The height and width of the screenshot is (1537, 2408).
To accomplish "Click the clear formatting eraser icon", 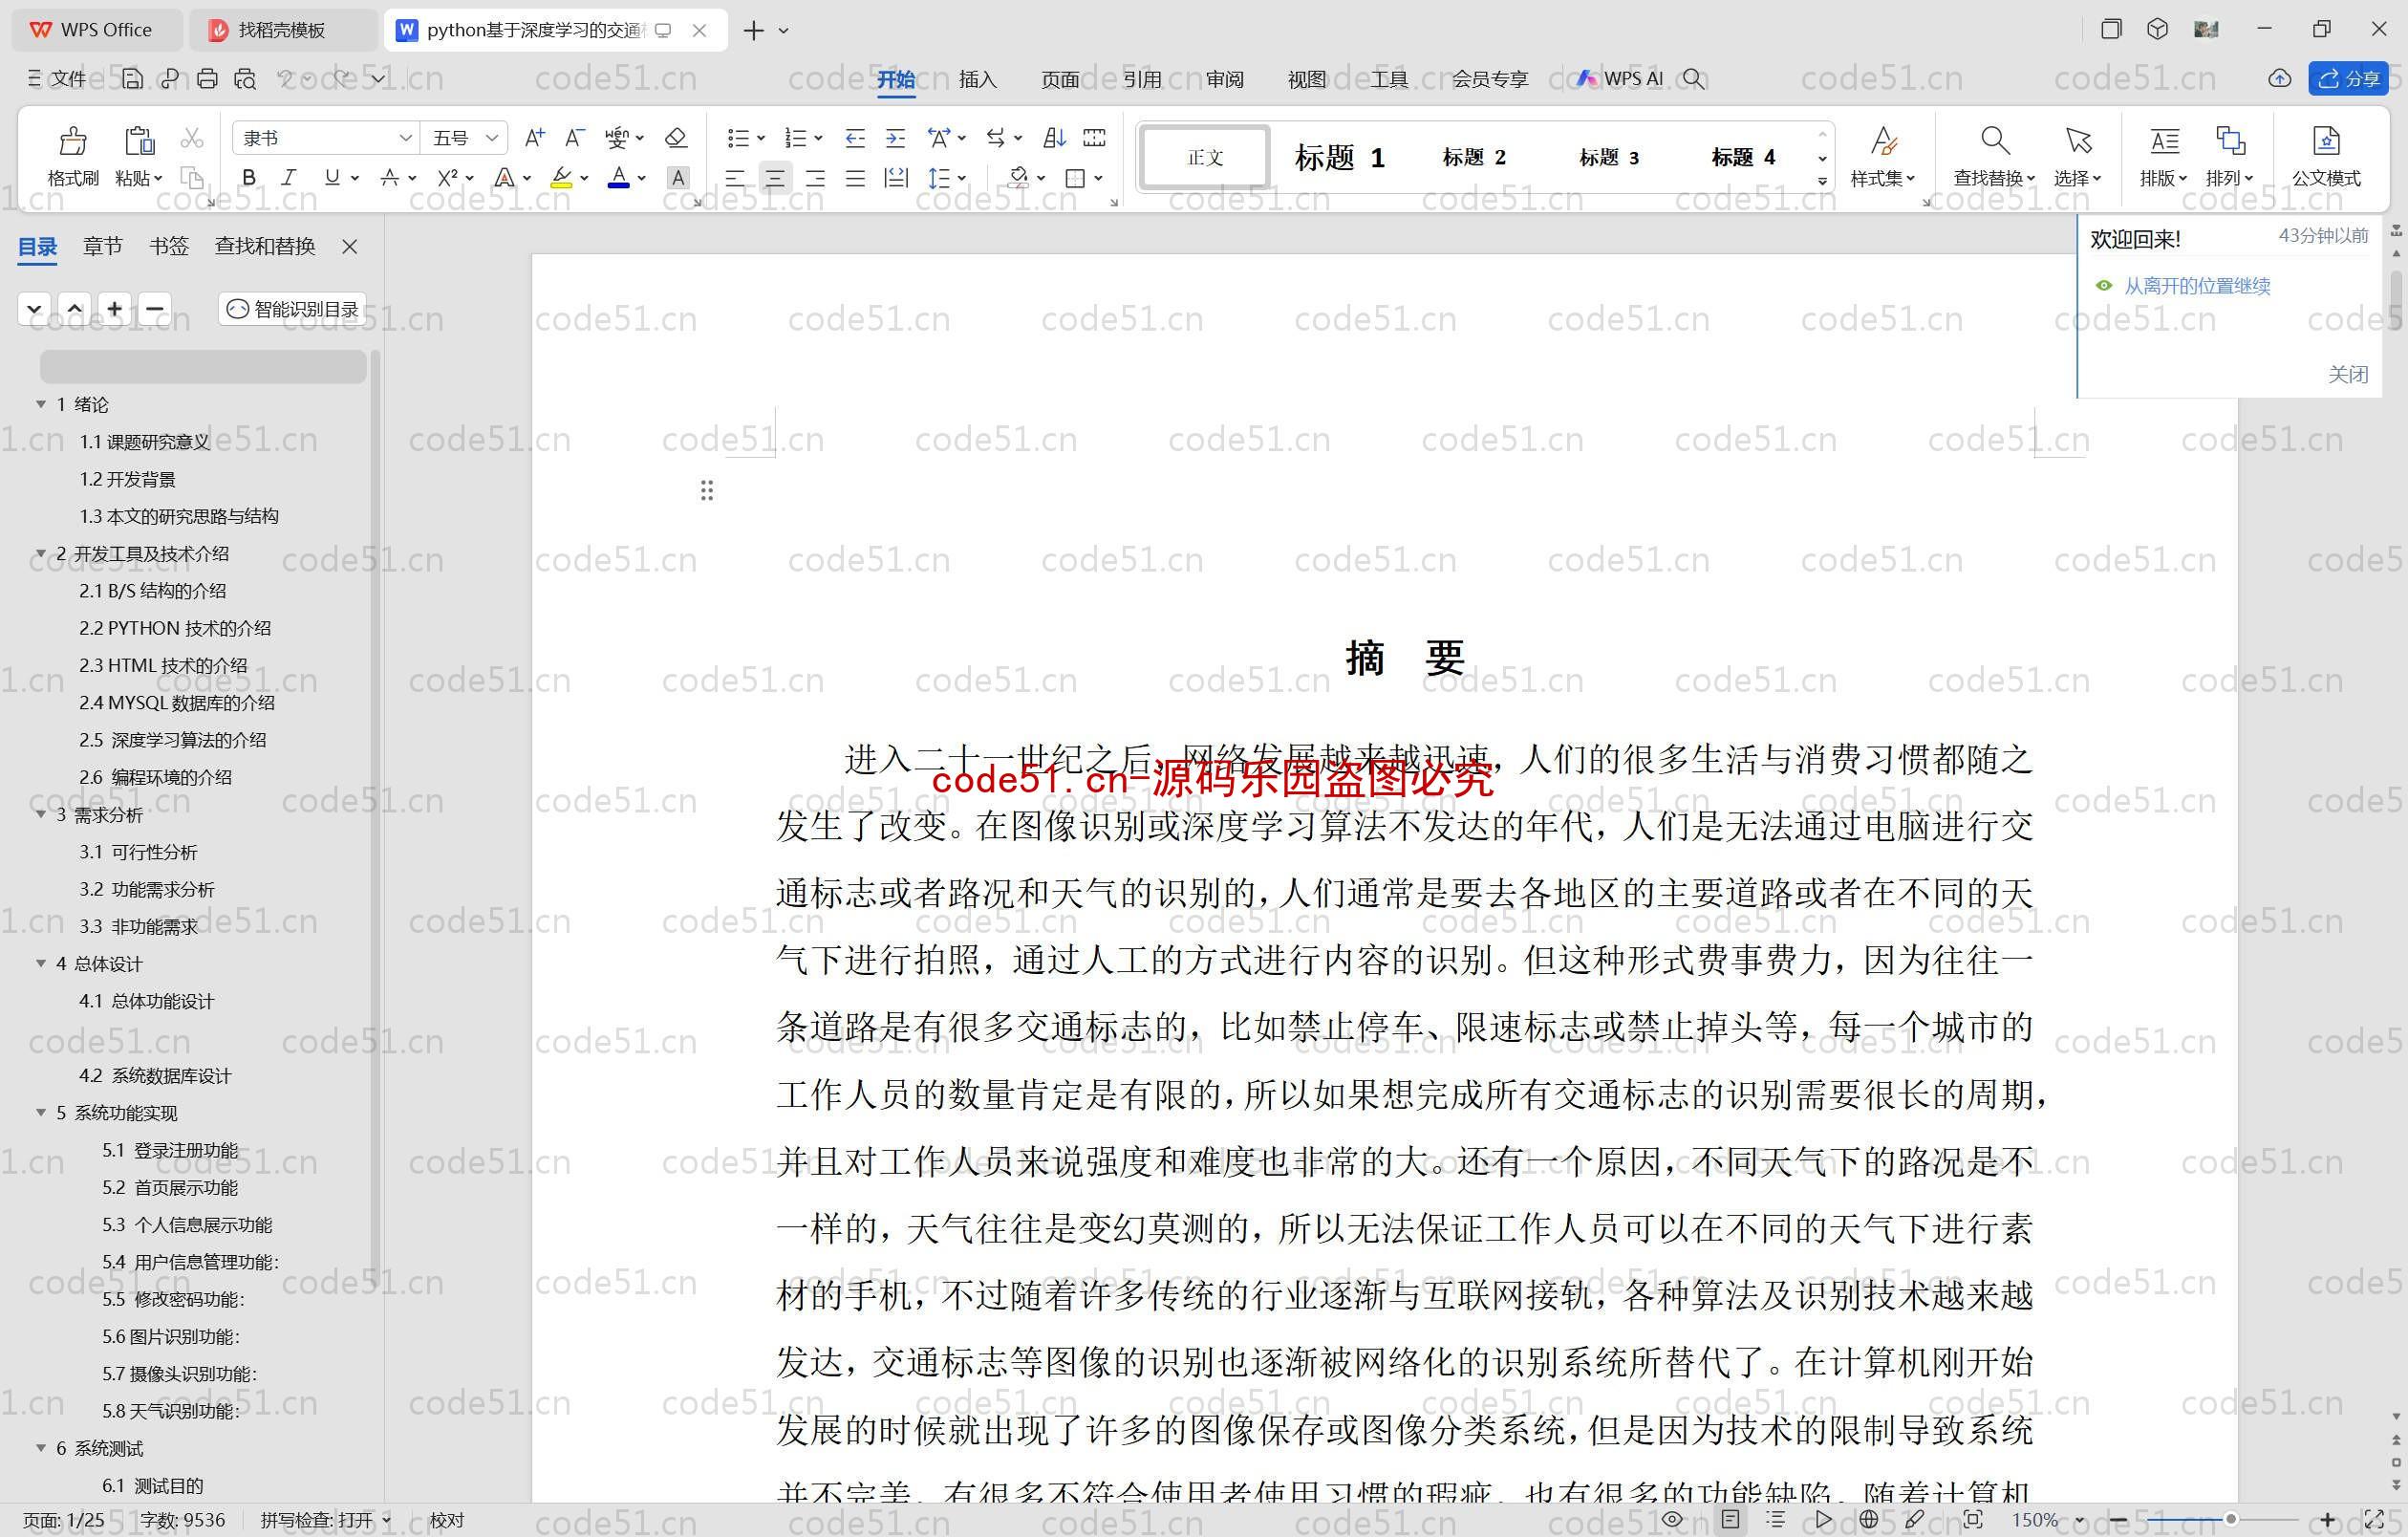I will (676, 138).
